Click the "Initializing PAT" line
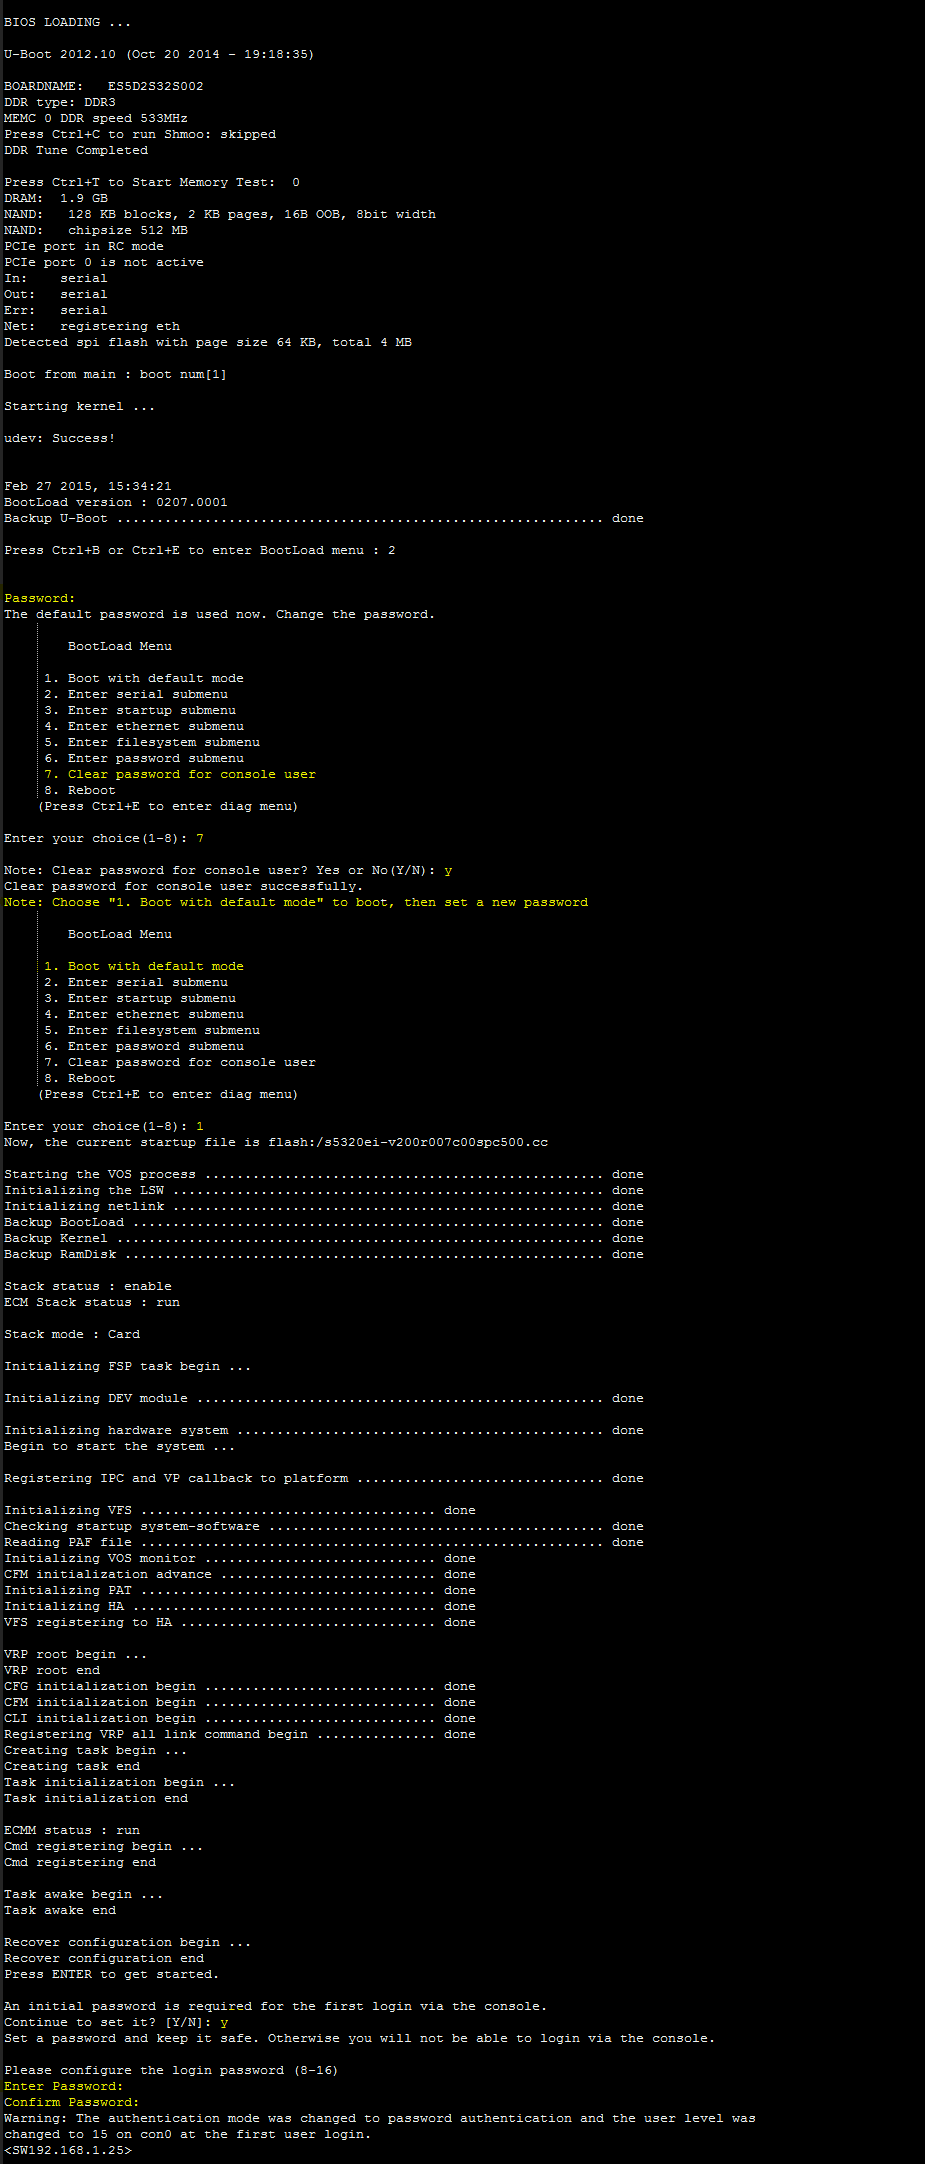The image size is (925, 2164). click(x=240, y=1590)
